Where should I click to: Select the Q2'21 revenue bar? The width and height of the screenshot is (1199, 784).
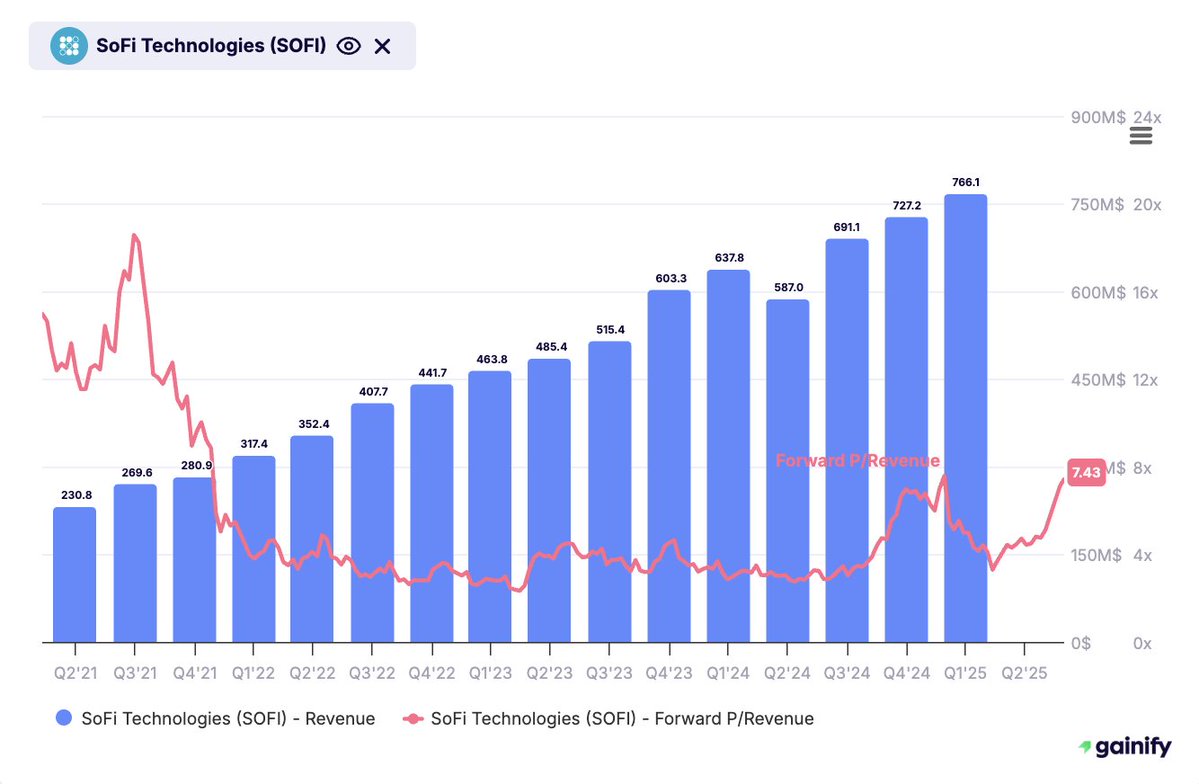[75, 574]
